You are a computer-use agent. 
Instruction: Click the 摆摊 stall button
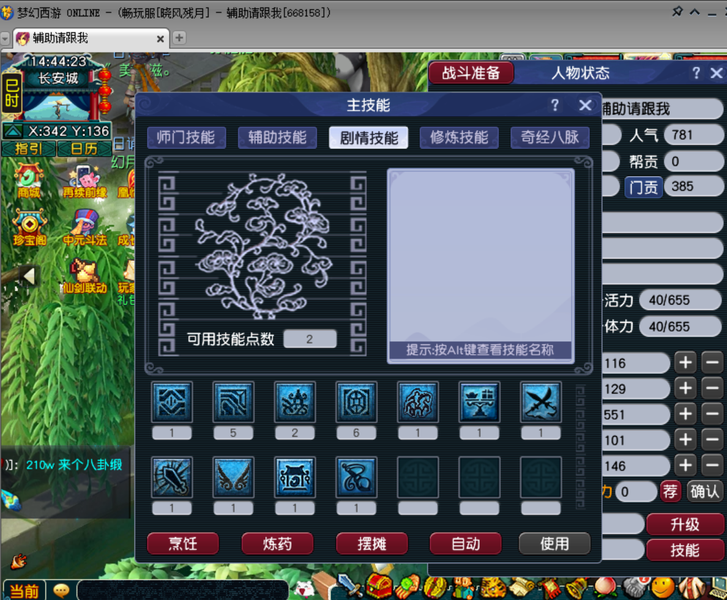pyautogui.click(x=372, y=543)
